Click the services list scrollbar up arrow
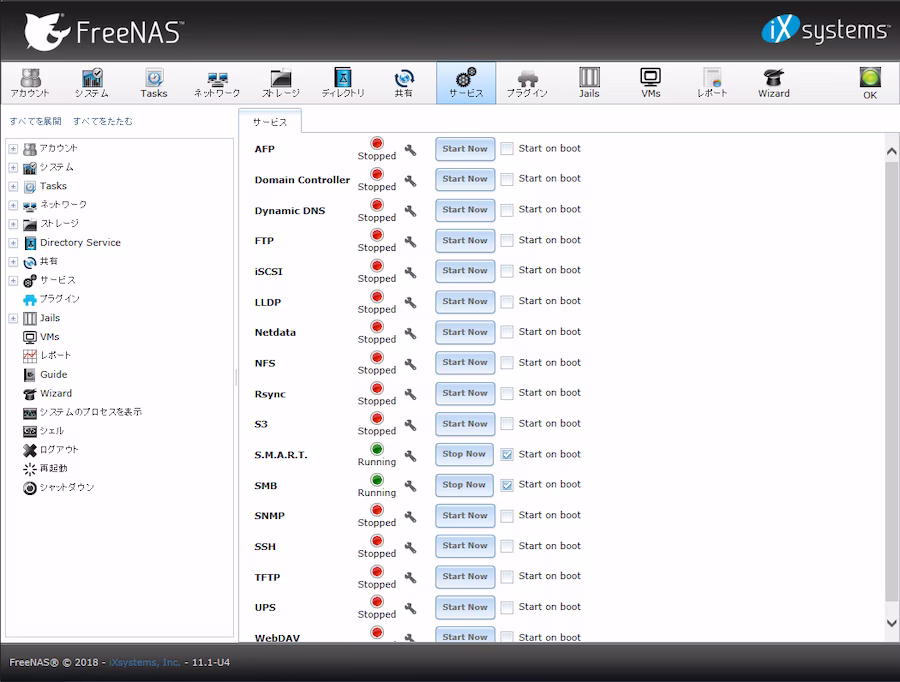900x682 pixels. click(891, 152)
